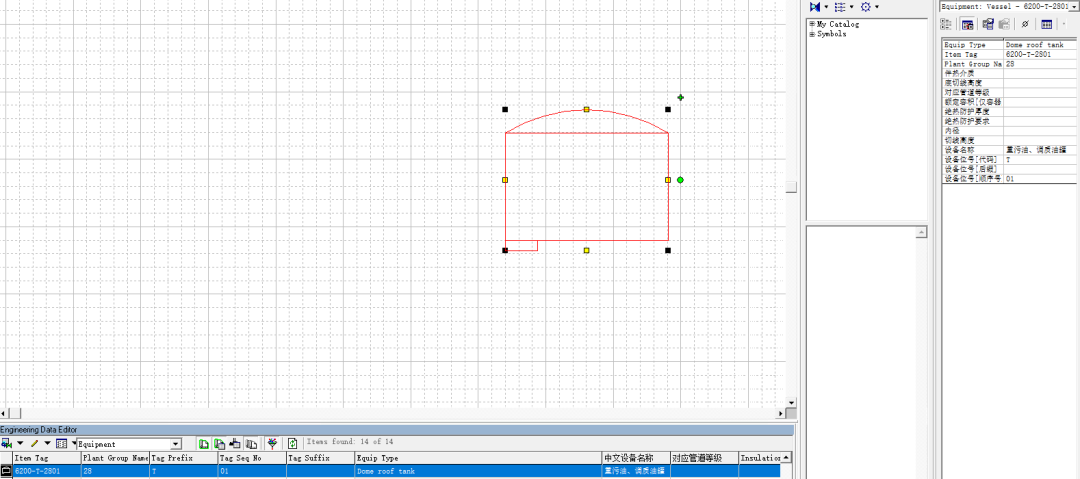Click the green rotation handle beside the tank
Image resolution: width=1080 pixels, height=479 pixels.
[x=680, y=180]
